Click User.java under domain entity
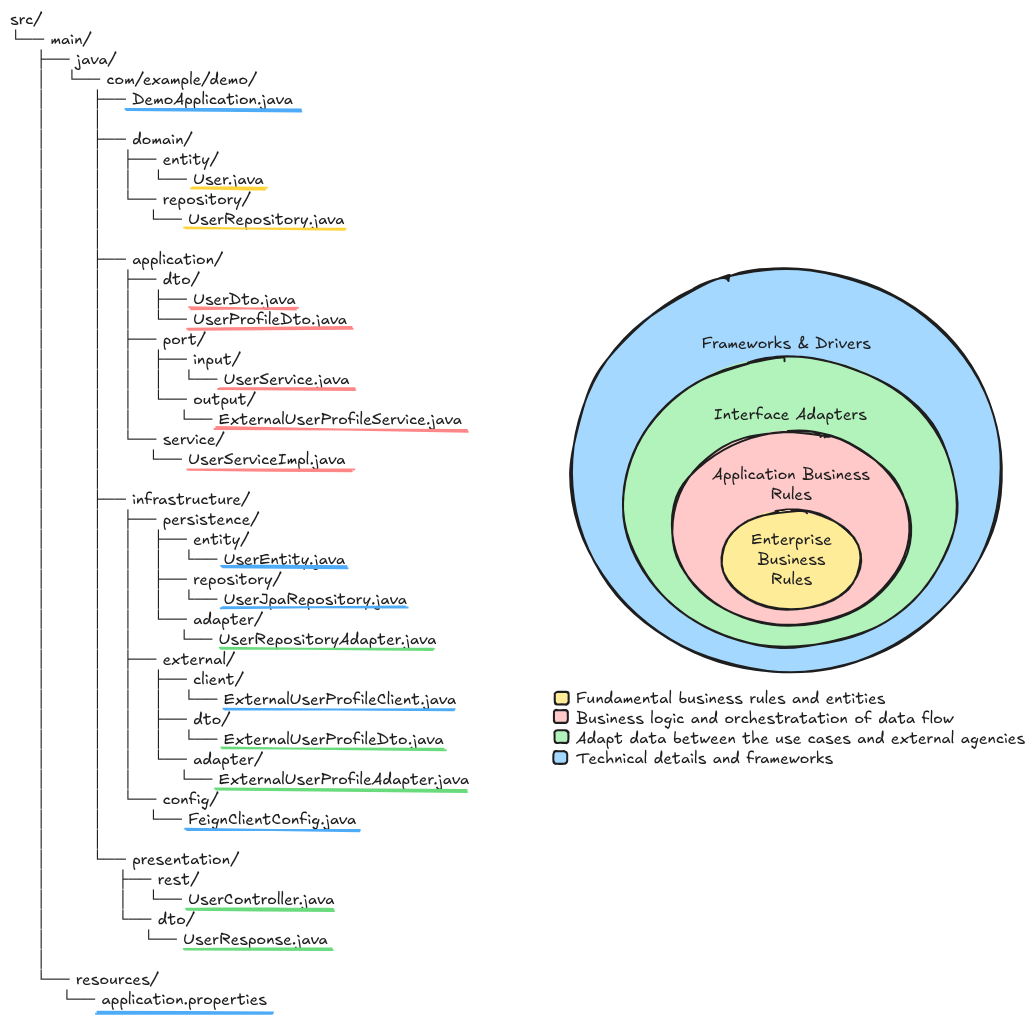1035x1023 pixels. (228, 180)
